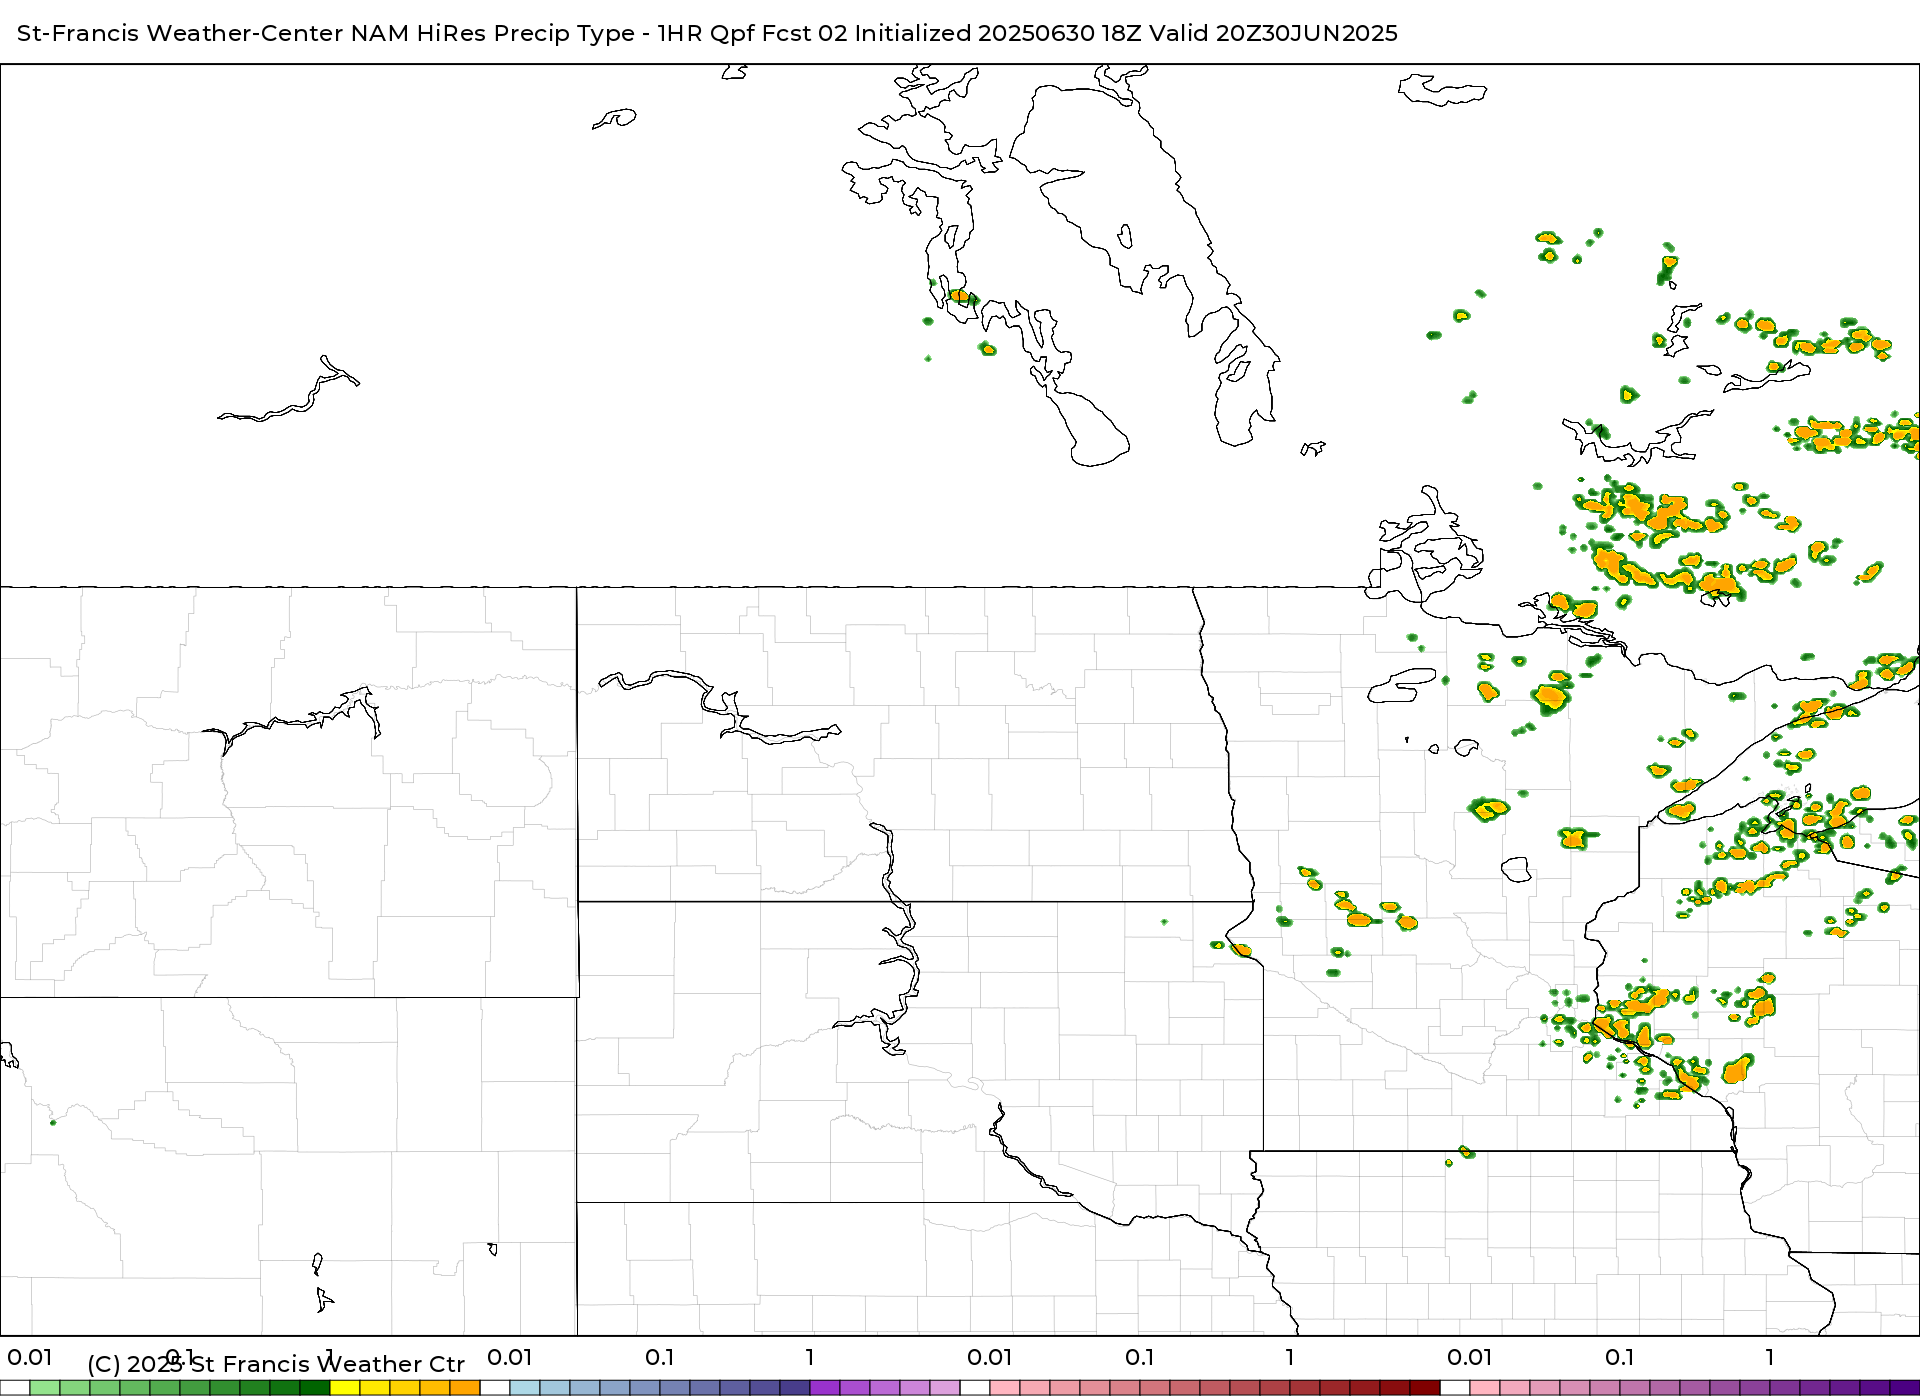This screenshot has height=1400, width=1920.
Task: Select the lightest green legend swatch
Action: point(45,1388)
